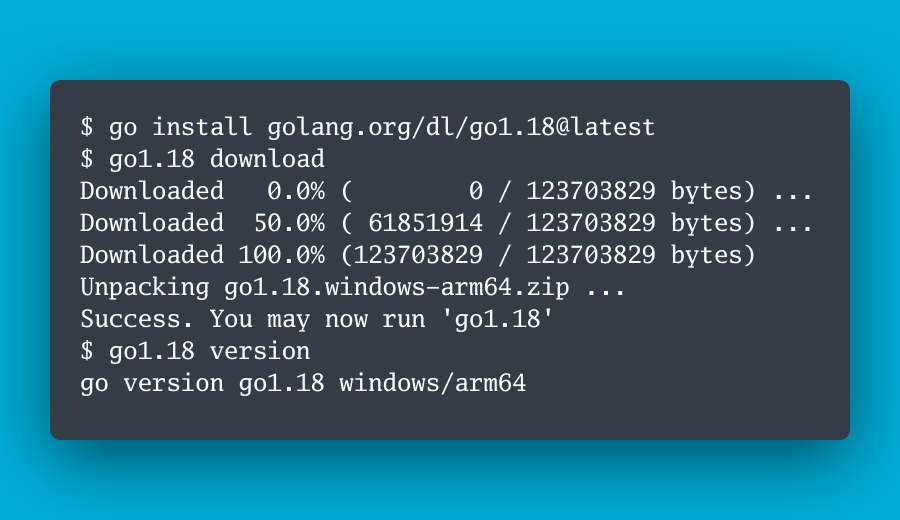Click the '$ go1.18 download' command line
This screenshot has height=520, width=900.
pyautogui.click(x=202, y=159)
